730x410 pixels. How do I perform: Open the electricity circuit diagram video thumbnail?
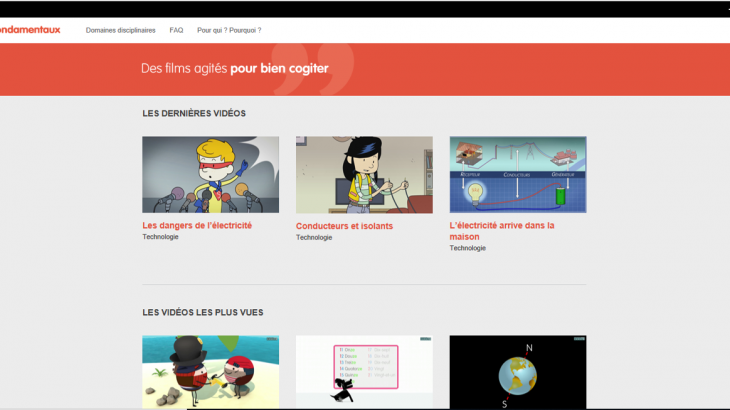pos(518,174)
